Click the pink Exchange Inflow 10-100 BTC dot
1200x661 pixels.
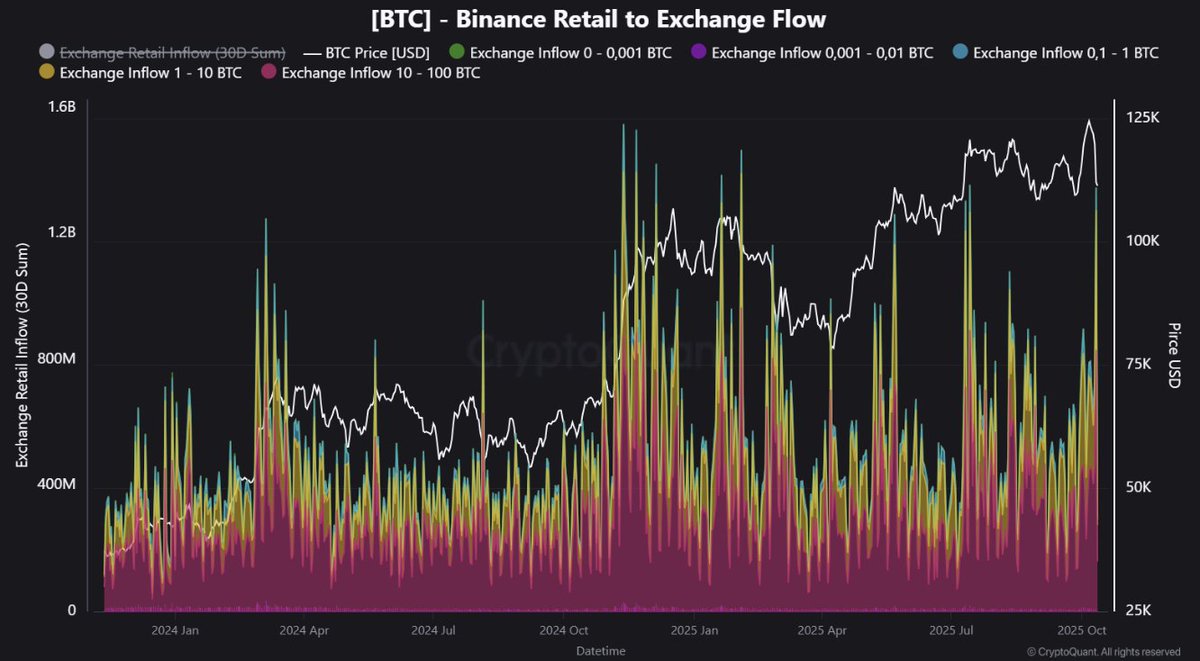coord(267,73)
